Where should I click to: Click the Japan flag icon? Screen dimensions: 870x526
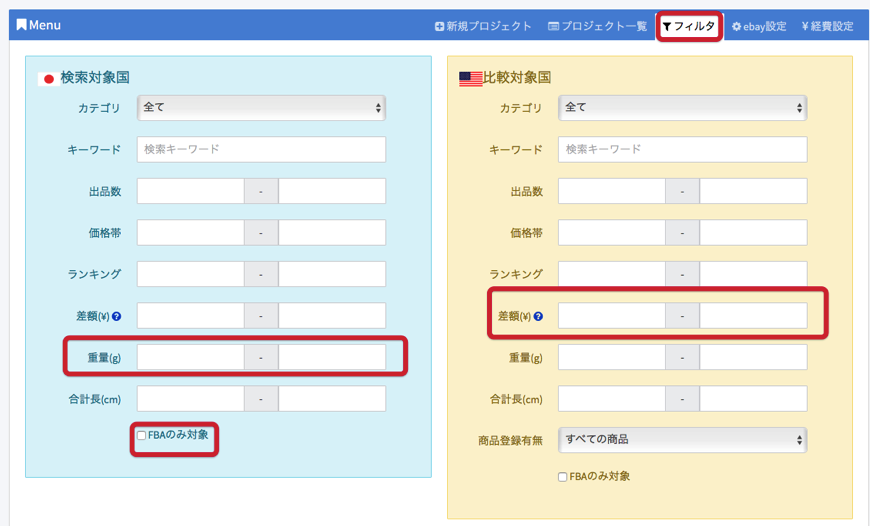pyautogui.click(x=48, y=79)
